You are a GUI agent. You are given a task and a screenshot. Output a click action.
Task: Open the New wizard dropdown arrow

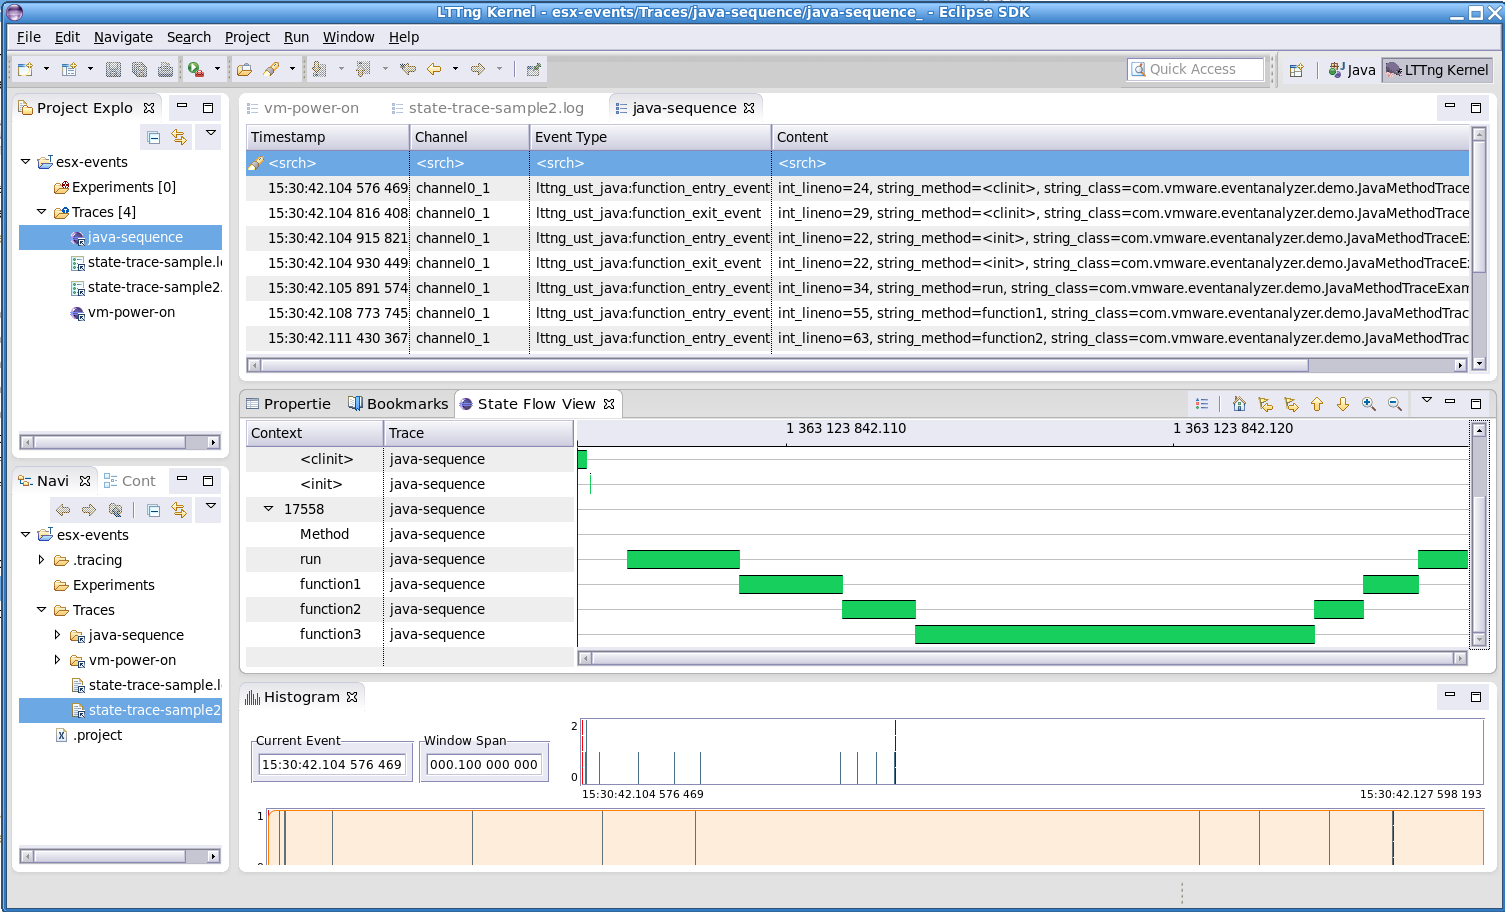tap(46, 69)
